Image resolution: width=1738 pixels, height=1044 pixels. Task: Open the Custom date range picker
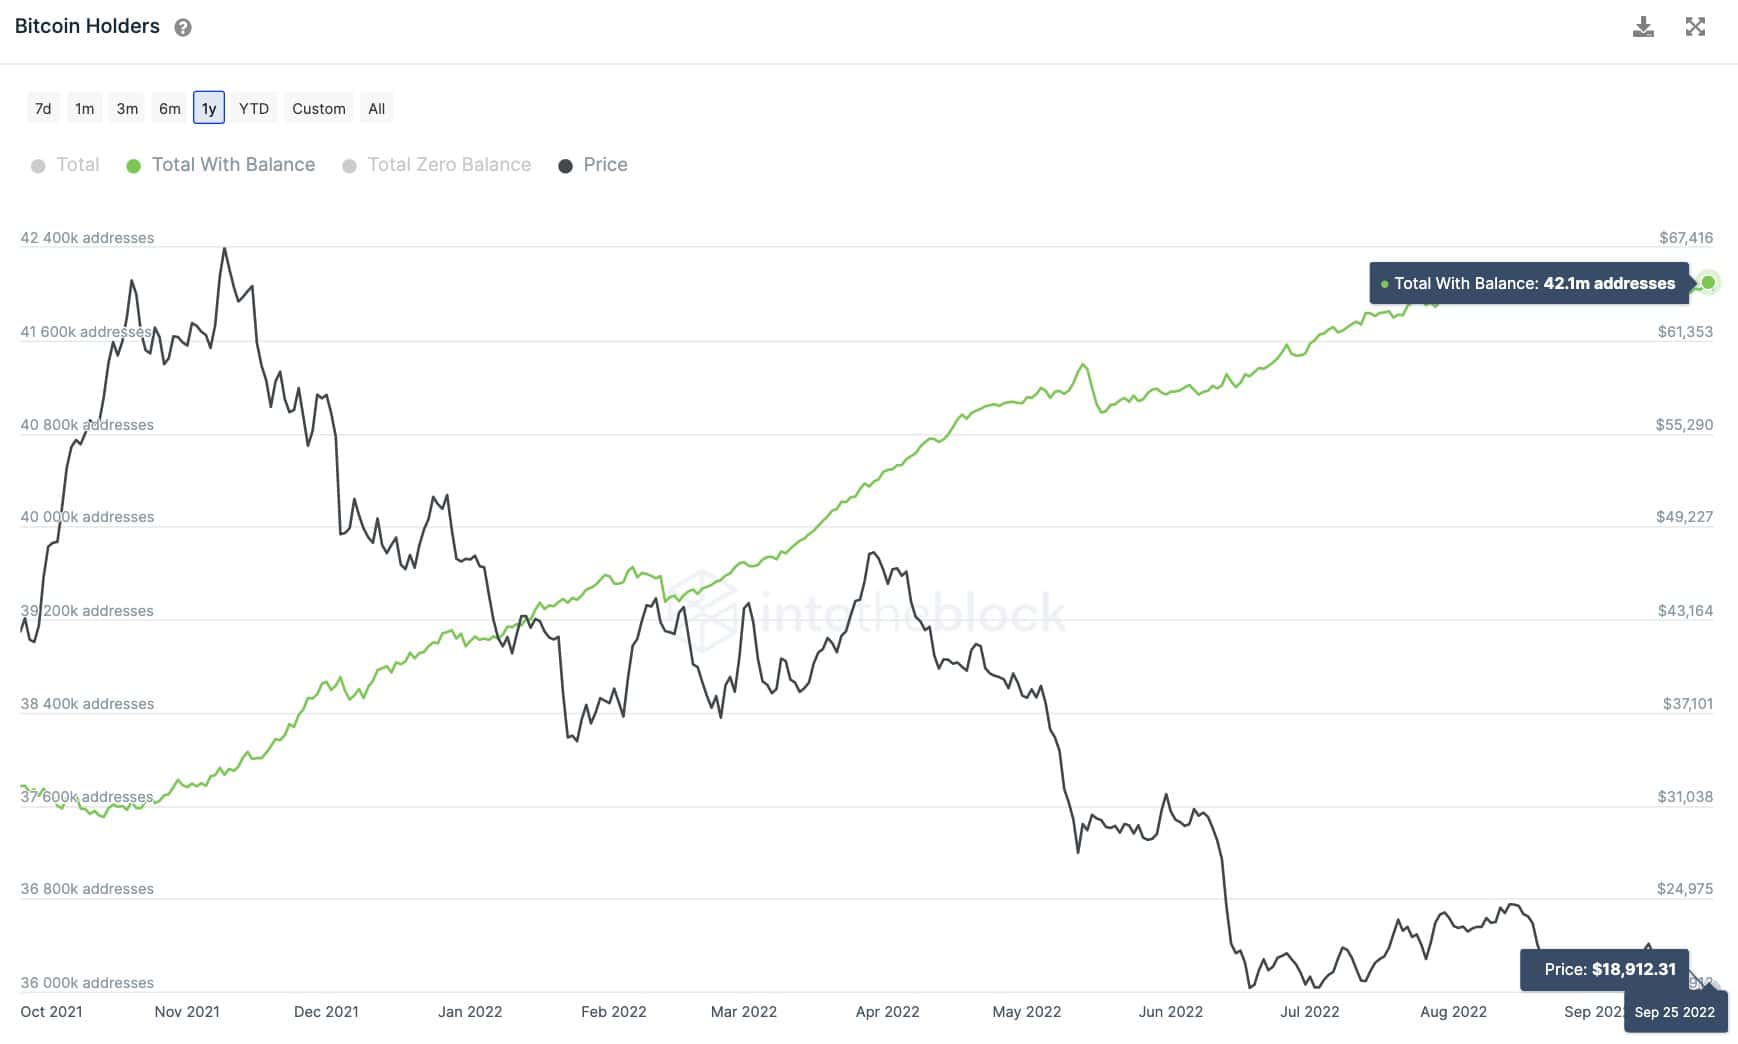pyautogui.click(x=319, y=108)
